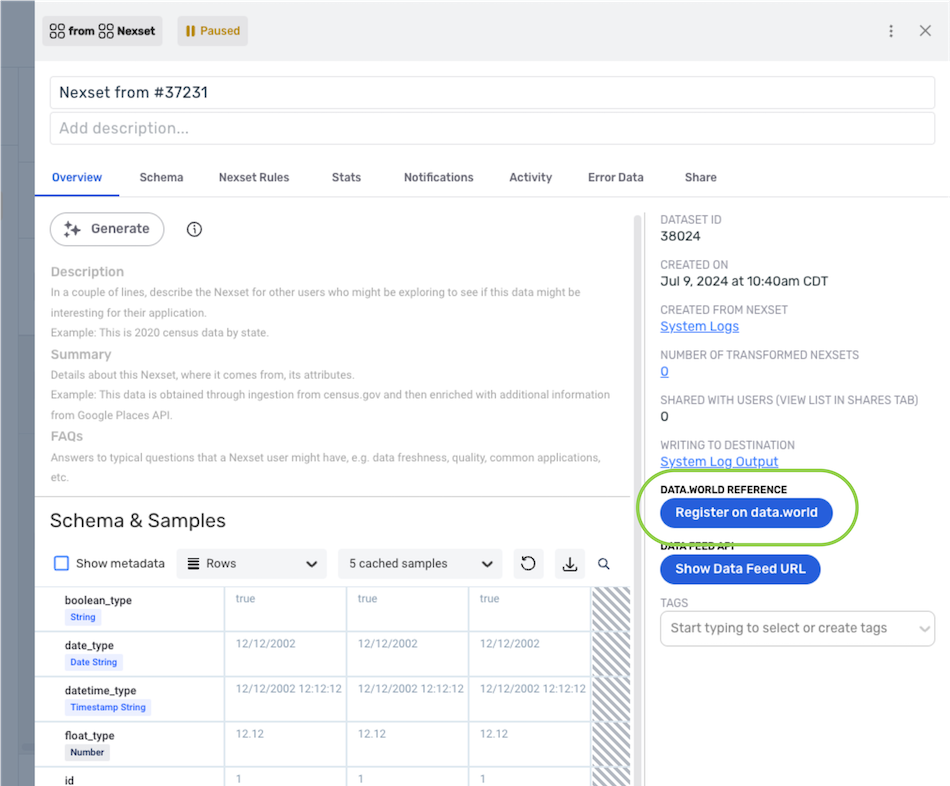Open the Notifications tab
Image resolution: width=950 pixels, height=786 pixels.
[x=439, y=178]
